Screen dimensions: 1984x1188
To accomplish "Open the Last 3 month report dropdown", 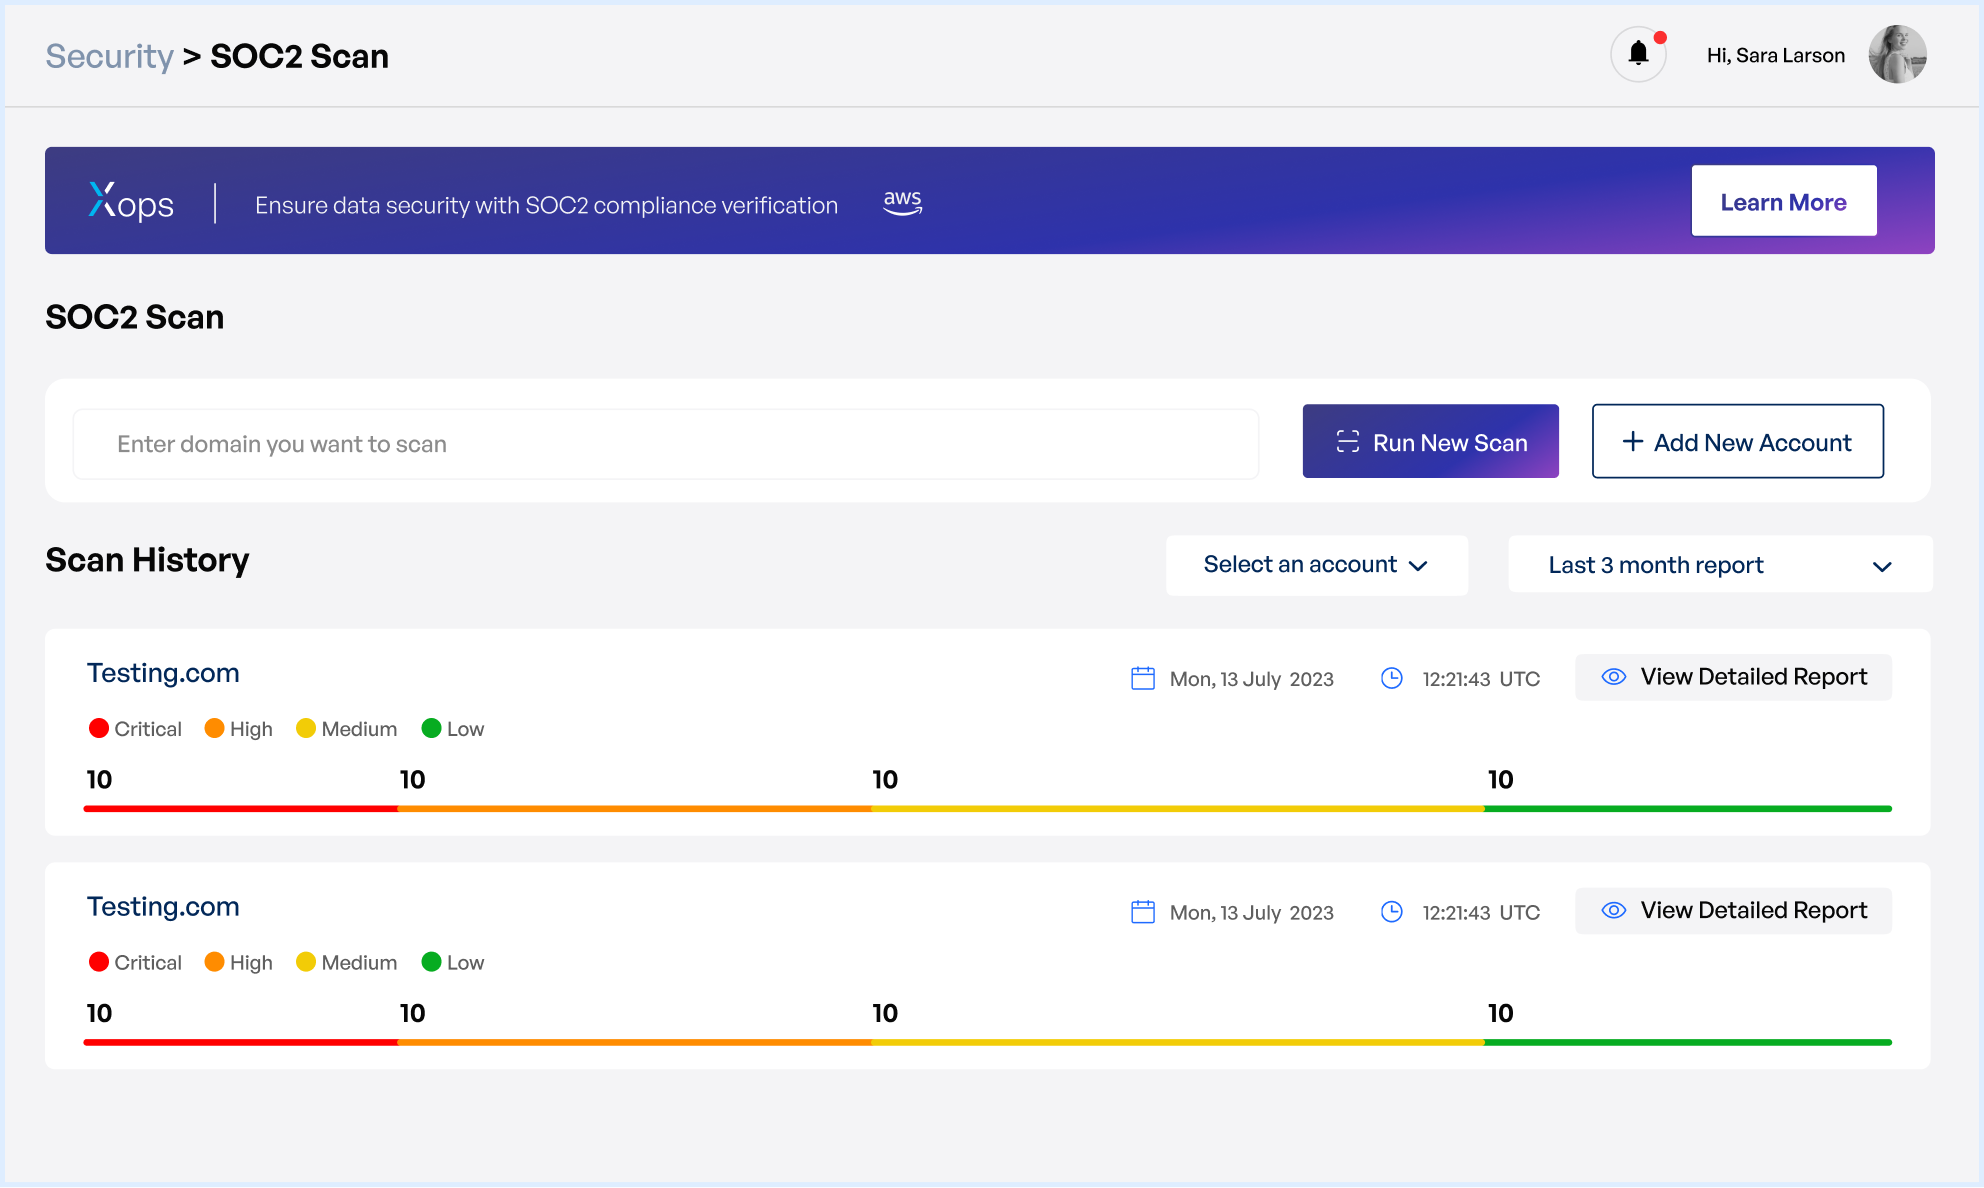I will click(1720, 565).
